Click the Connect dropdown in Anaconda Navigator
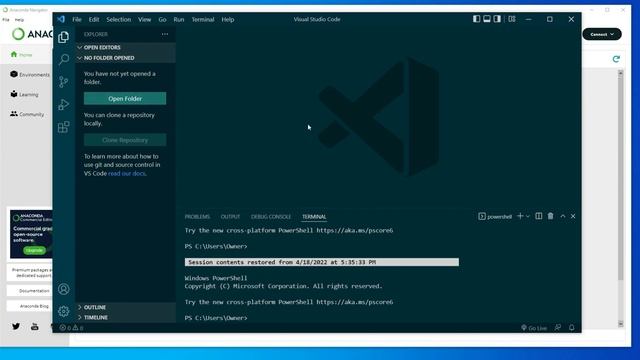Screen dimensions: 640x360 pyautogui.click(x=602, y=34)
